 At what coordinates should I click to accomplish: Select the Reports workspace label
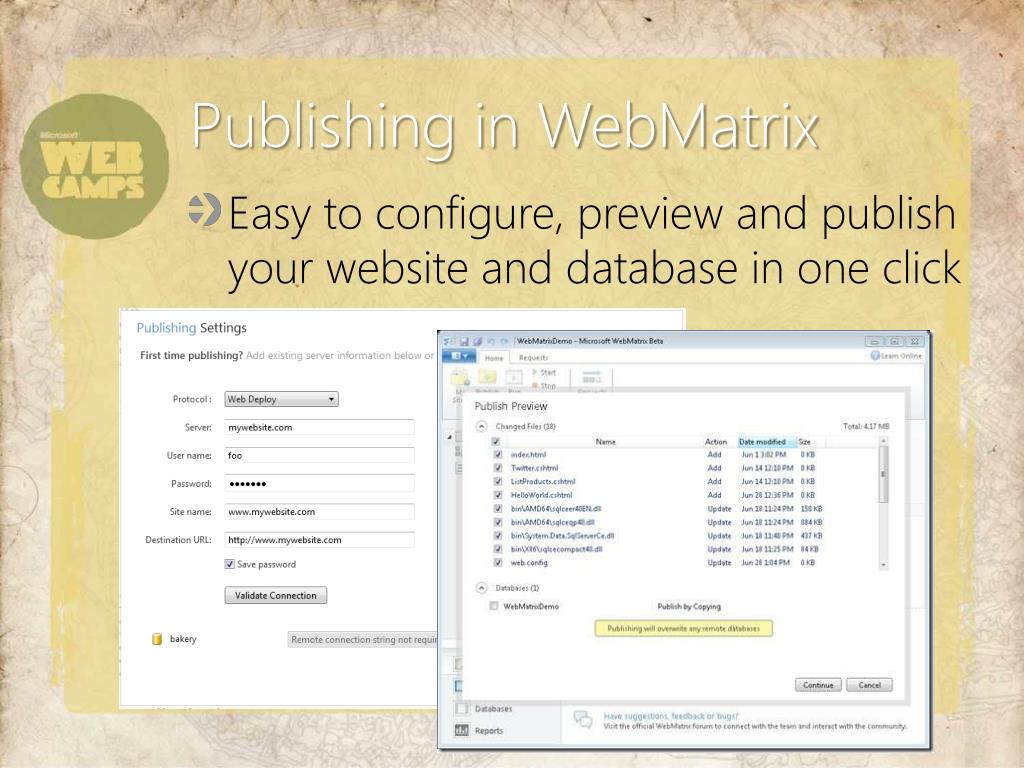pos(488,731)
